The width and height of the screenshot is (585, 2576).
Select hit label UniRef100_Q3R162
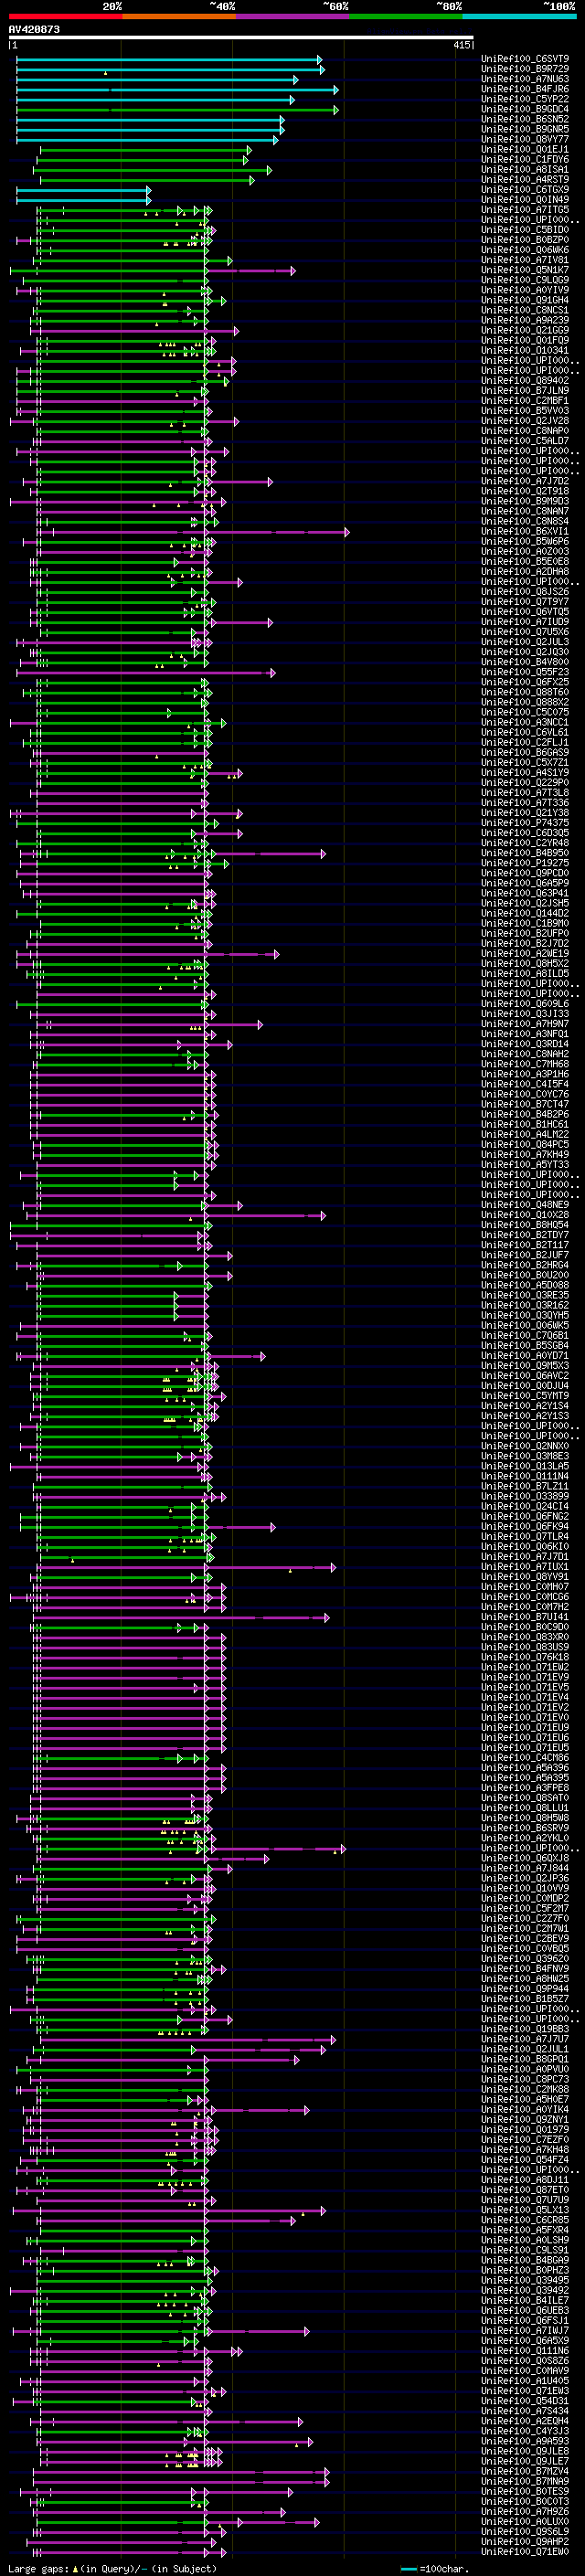coord(525,1305)
